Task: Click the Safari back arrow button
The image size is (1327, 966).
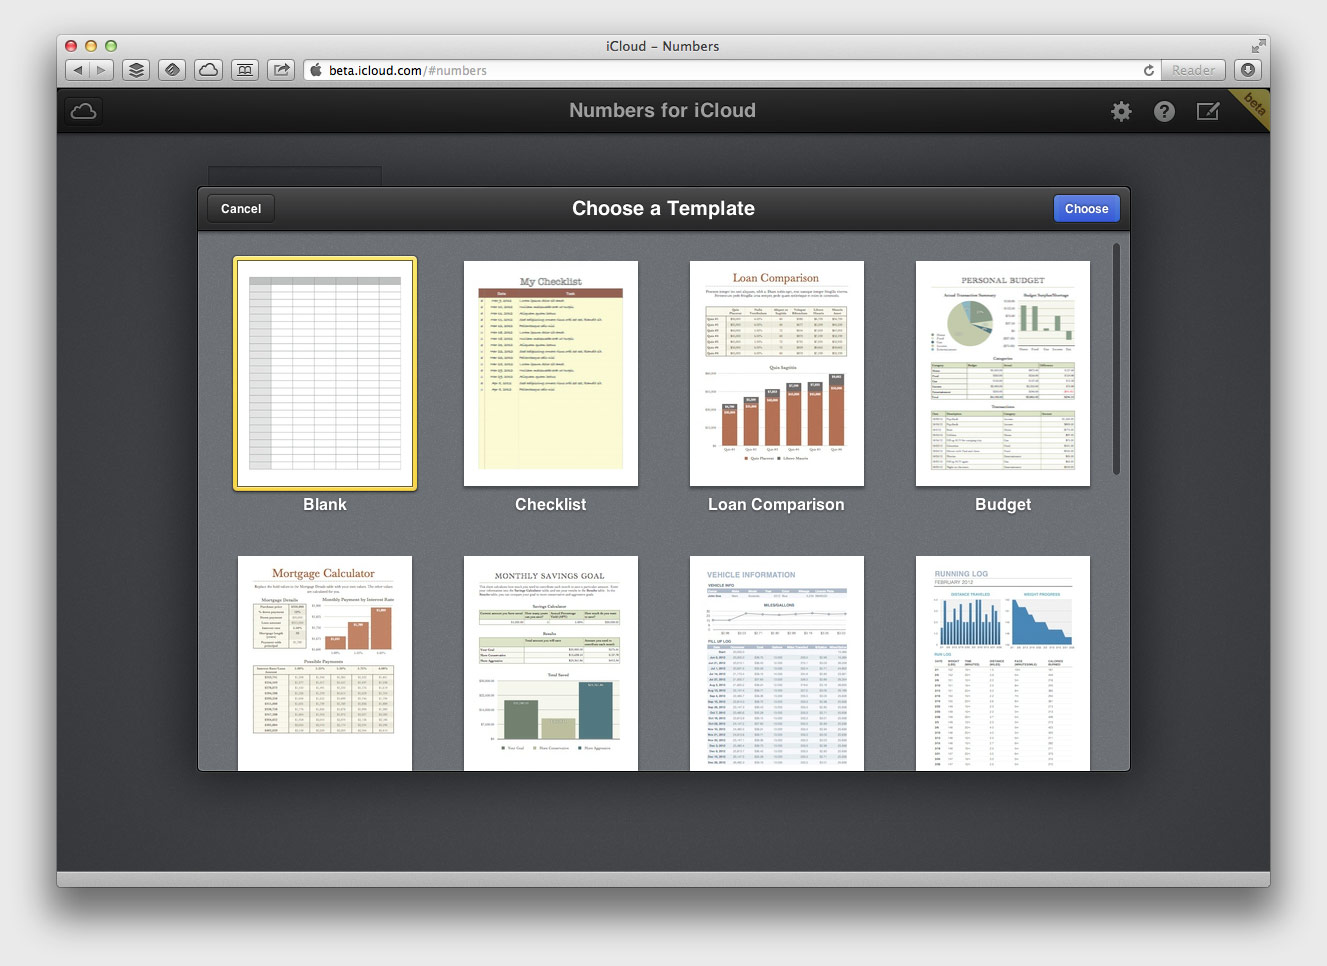Action: click(77, 70)
